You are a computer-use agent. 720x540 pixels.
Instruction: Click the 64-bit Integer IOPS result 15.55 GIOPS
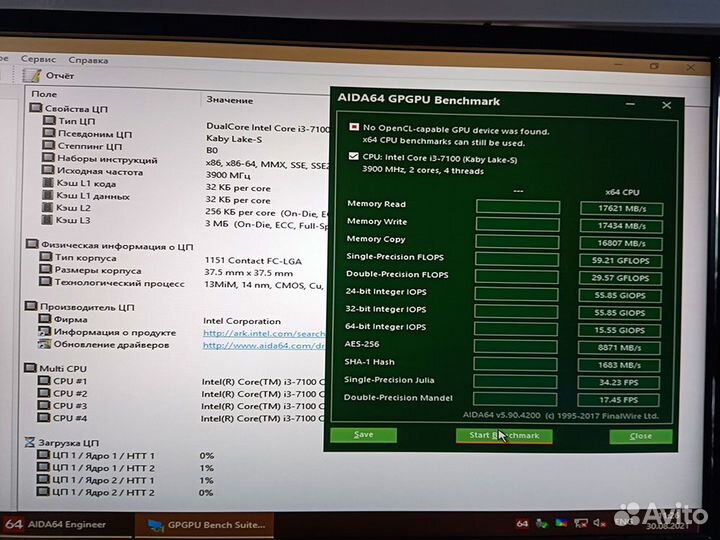tap(619, 331)
